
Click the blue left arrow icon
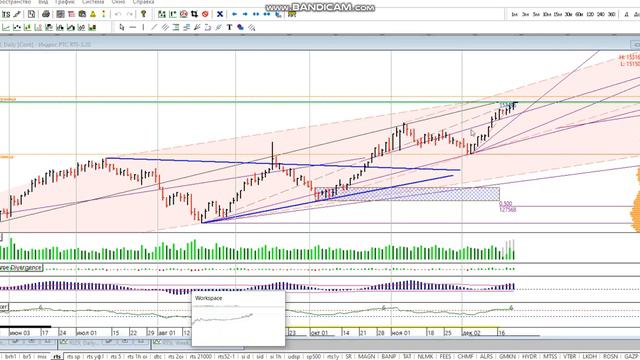click(x=234, y=14)
